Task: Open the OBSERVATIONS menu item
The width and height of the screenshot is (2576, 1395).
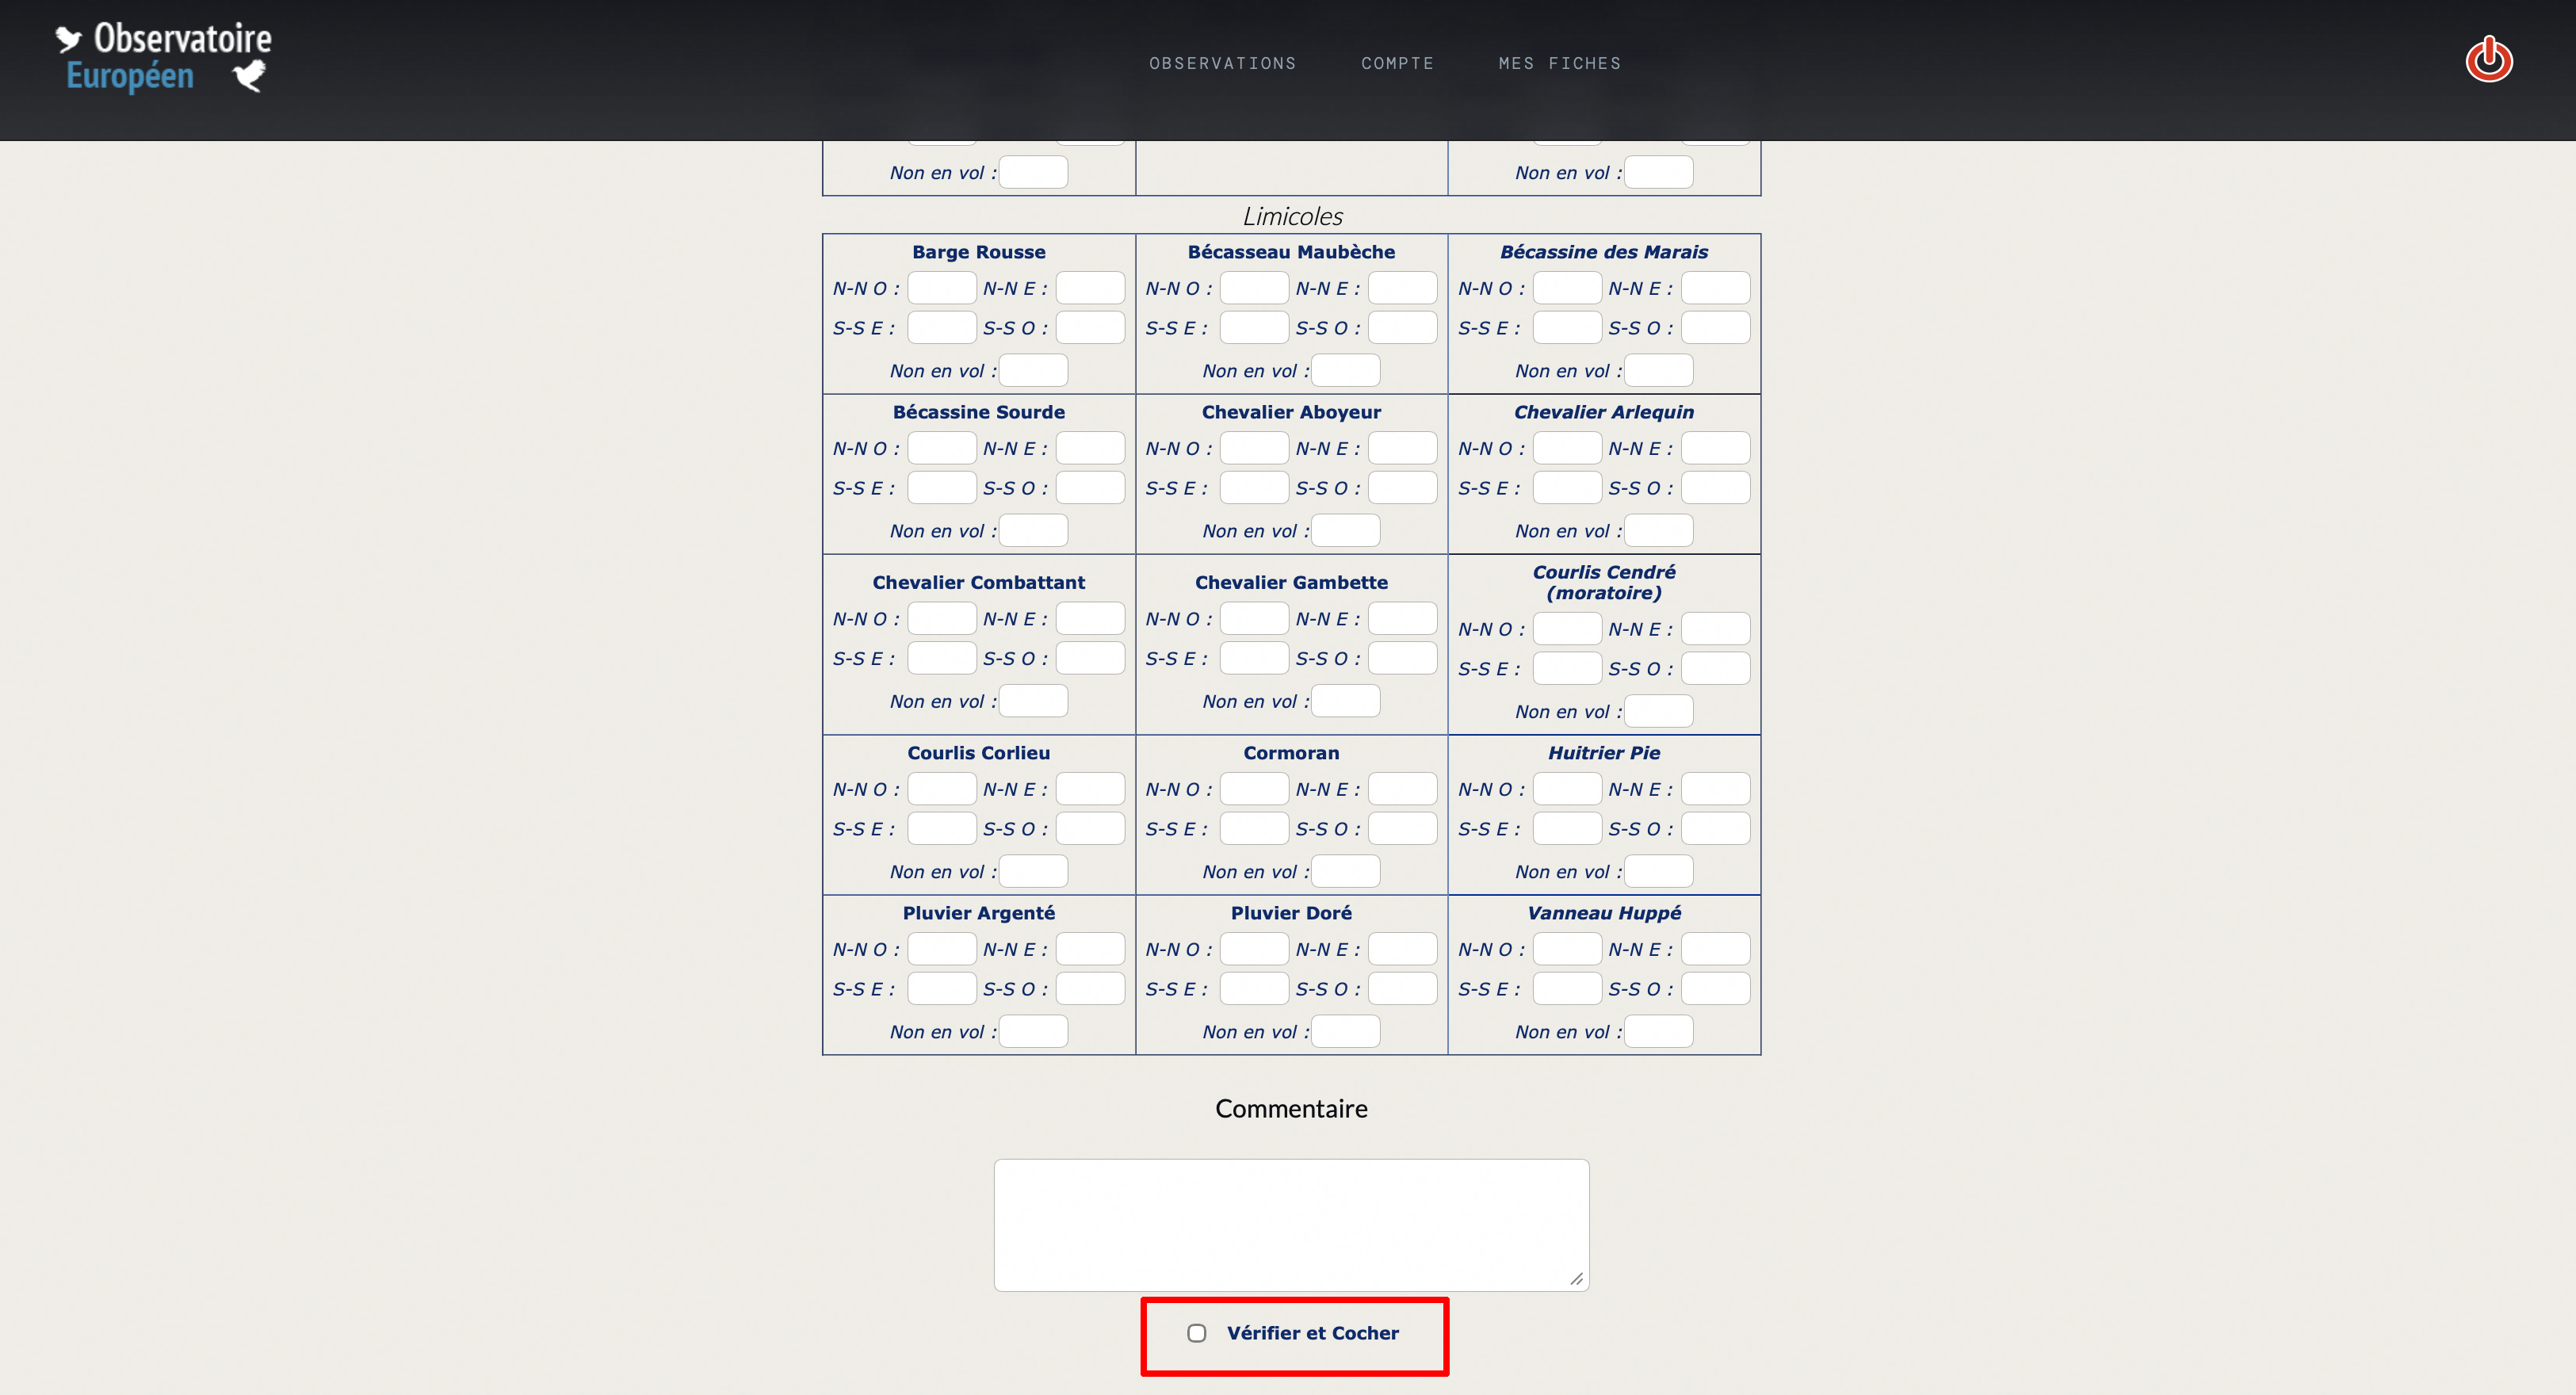Action: pos(1222,63)
